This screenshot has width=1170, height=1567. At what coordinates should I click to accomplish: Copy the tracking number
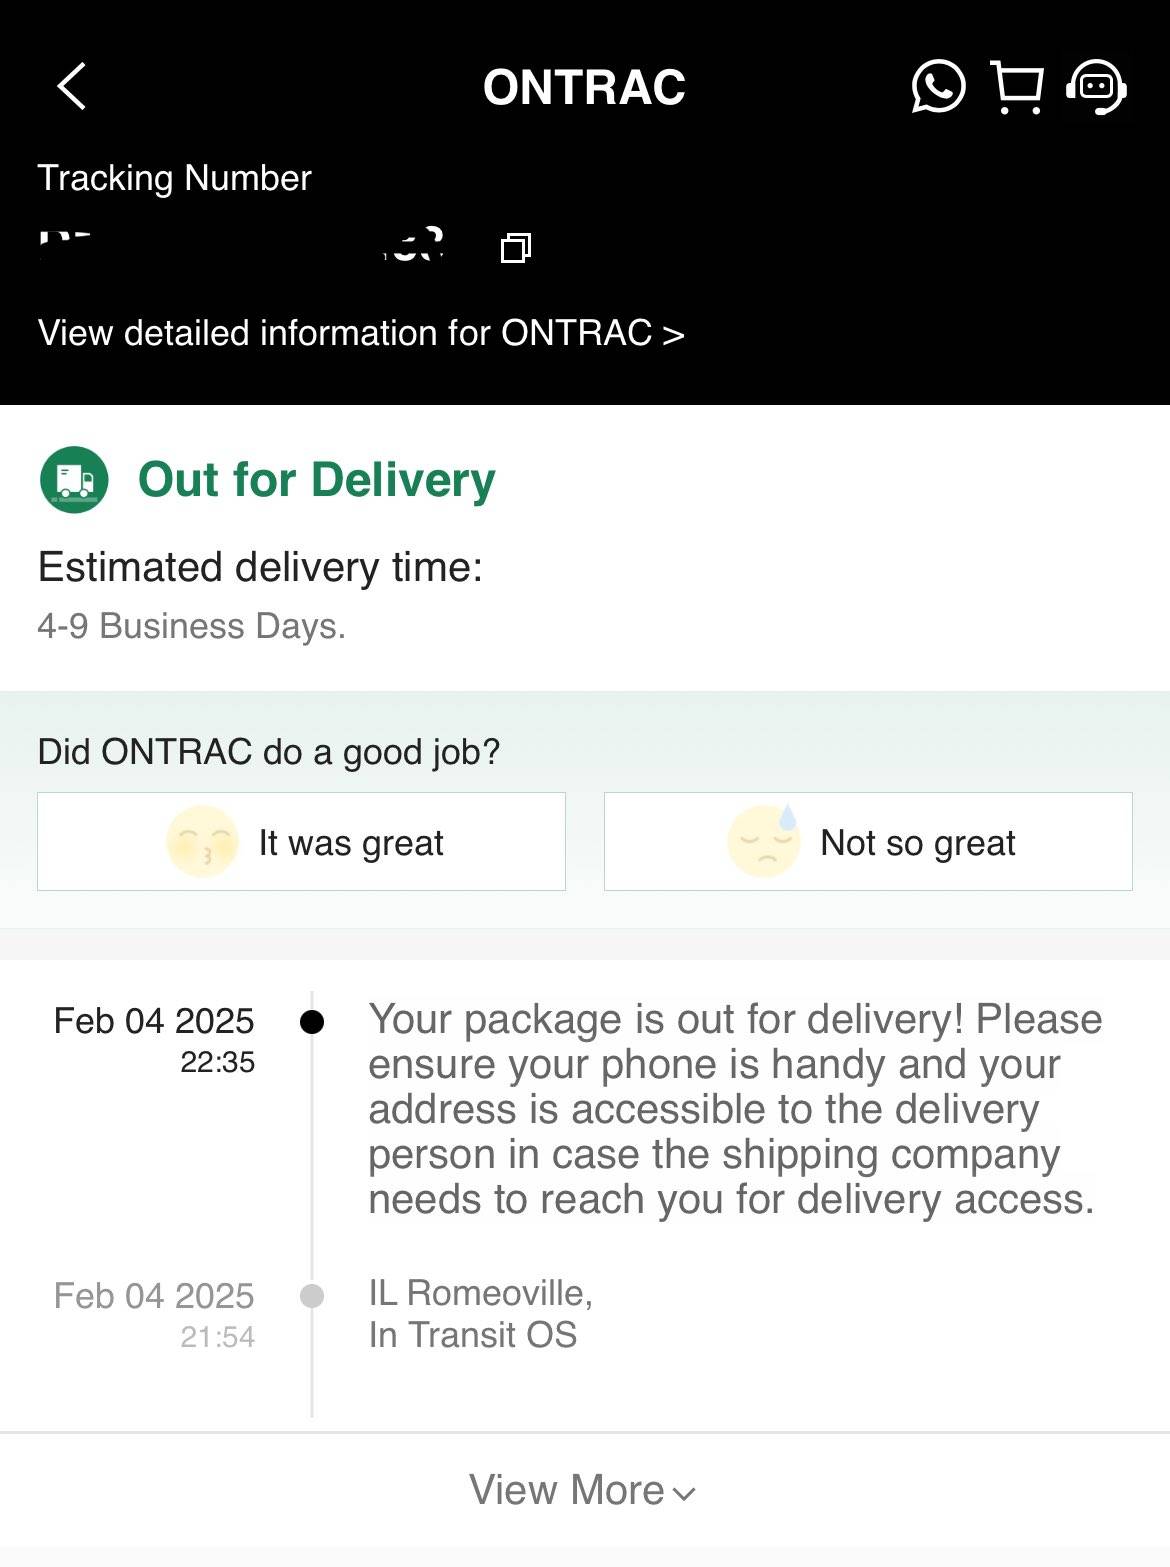[515, 247]
